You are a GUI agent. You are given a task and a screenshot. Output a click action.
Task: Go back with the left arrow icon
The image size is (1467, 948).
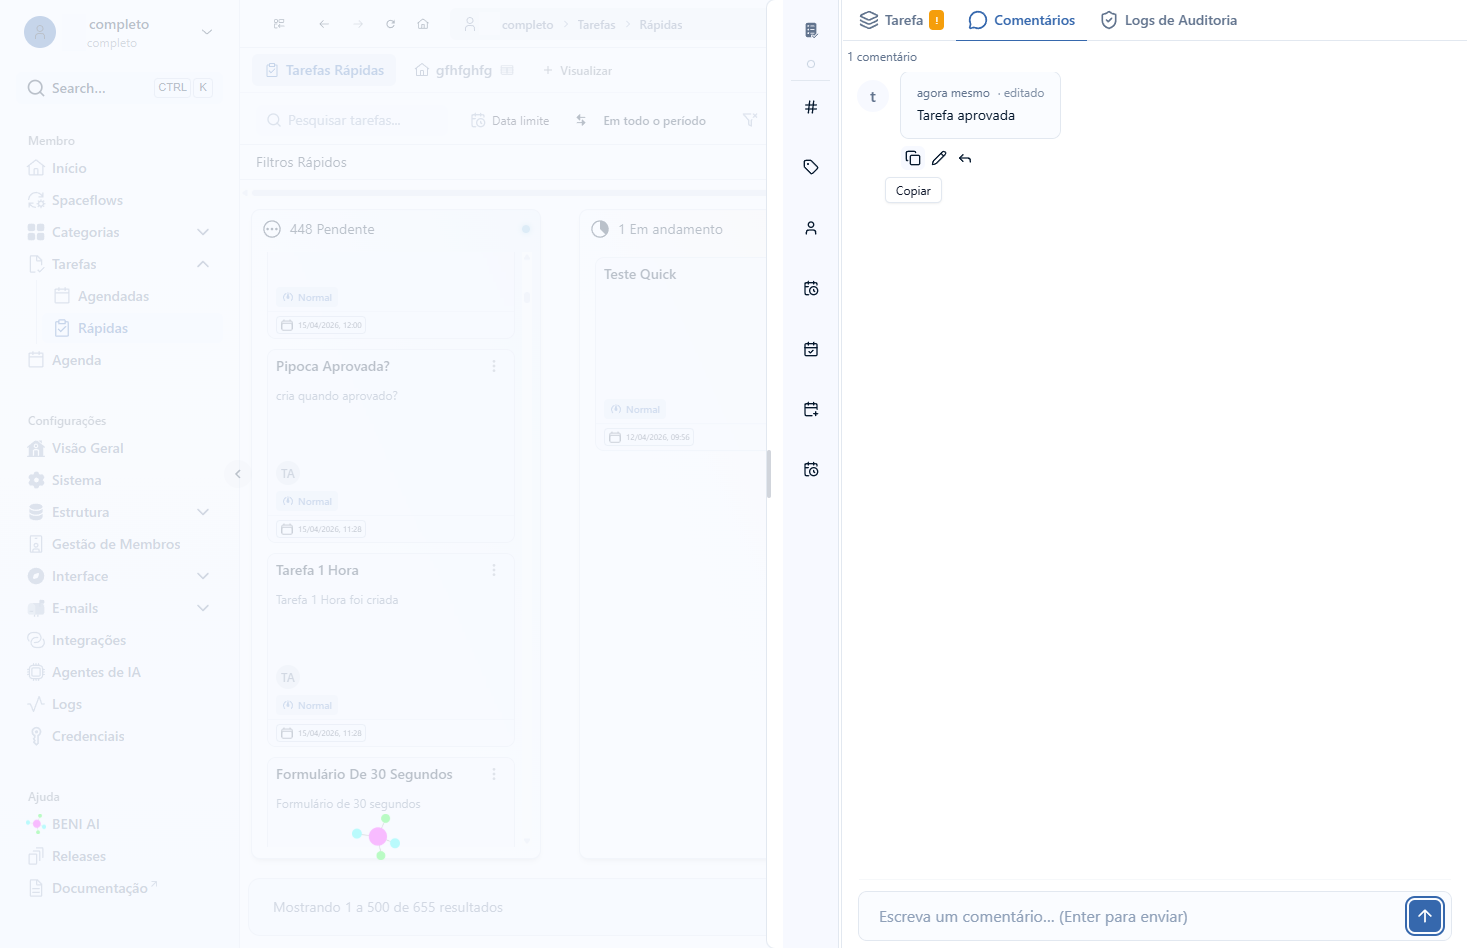click(324, 24)
